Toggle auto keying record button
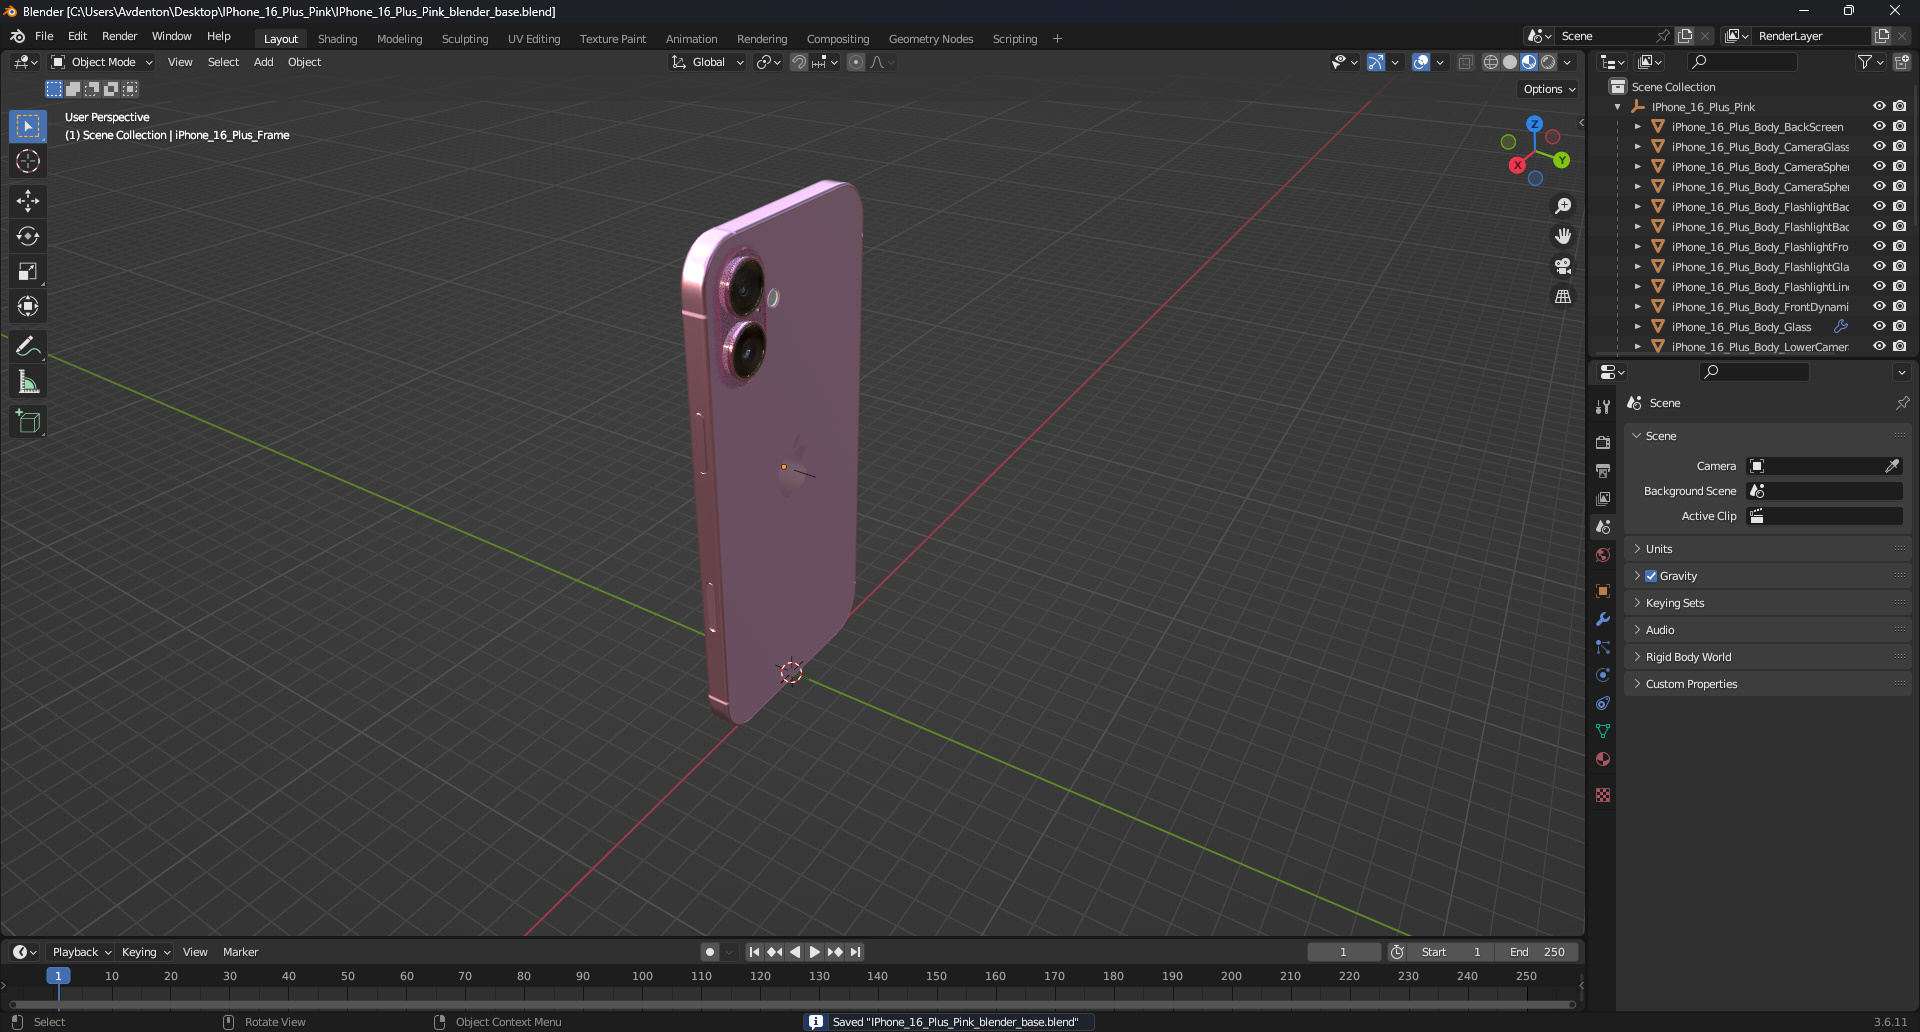This screenshot has width=1920, height=1032. 710,952
